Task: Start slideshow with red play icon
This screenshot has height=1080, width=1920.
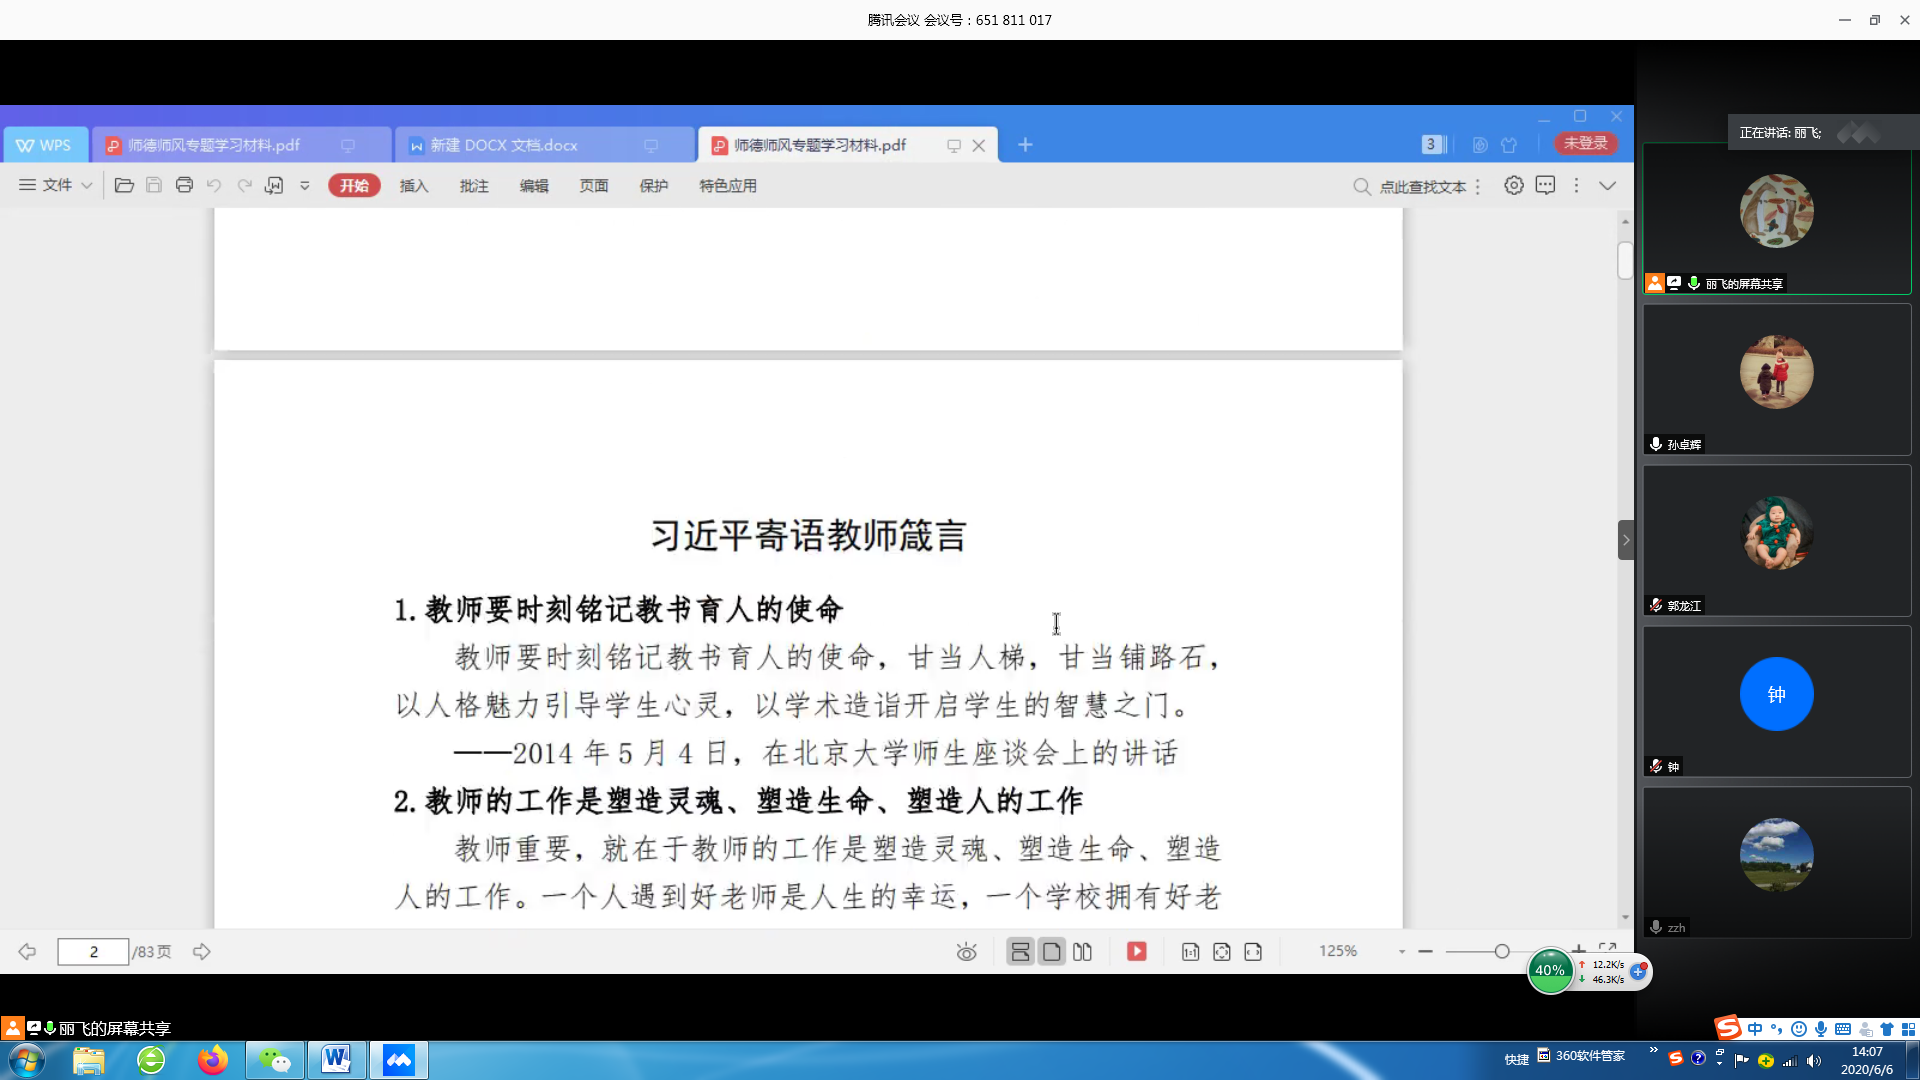Action: point(1137,952)
